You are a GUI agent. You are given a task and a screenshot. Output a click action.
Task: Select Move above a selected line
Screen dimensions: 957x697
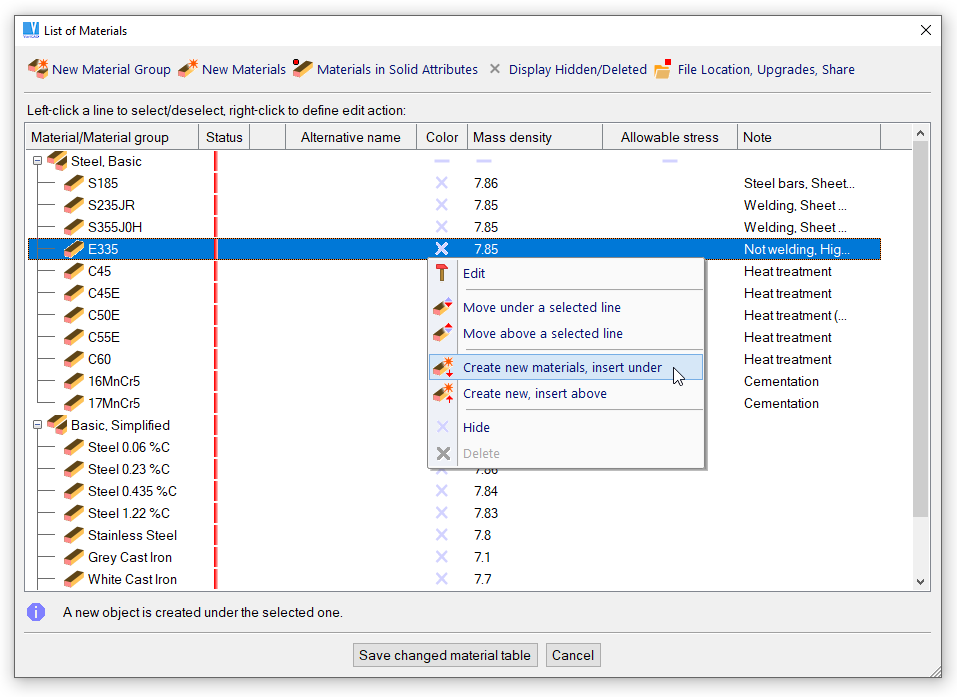pos(542,333)
